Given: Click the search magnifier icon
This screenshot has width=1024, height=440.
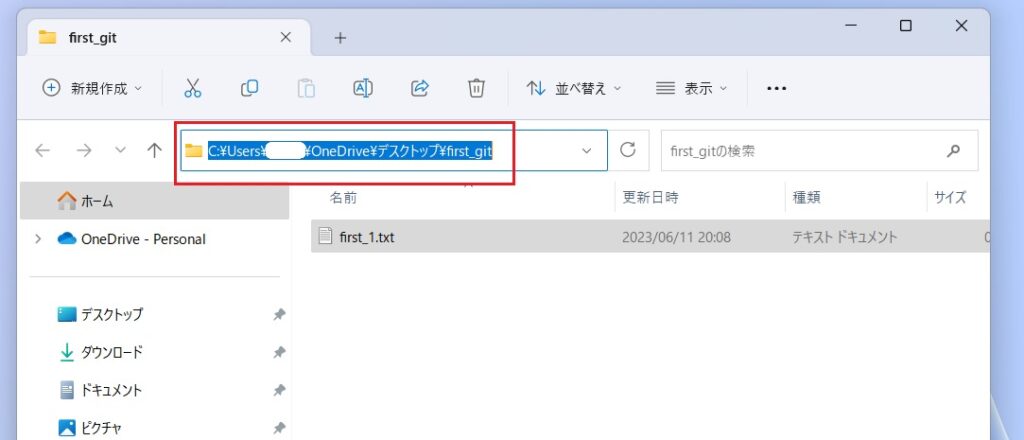Looking at the screenshot, I should point(952,150).
